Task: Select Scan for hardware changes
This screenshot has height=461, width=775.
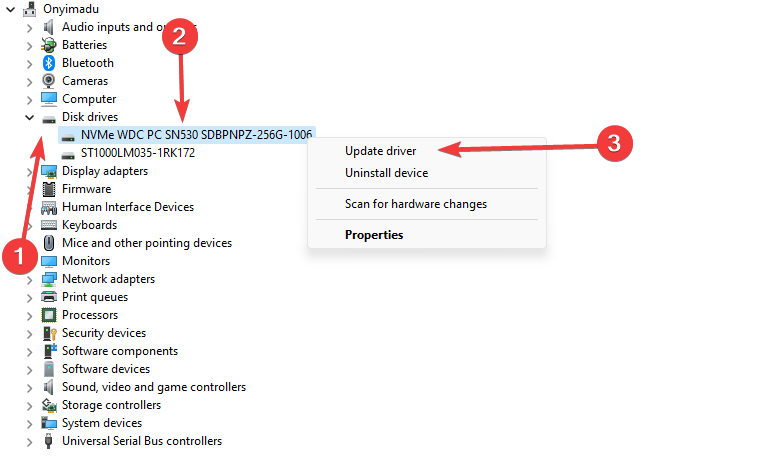Action: pos(416,204)
